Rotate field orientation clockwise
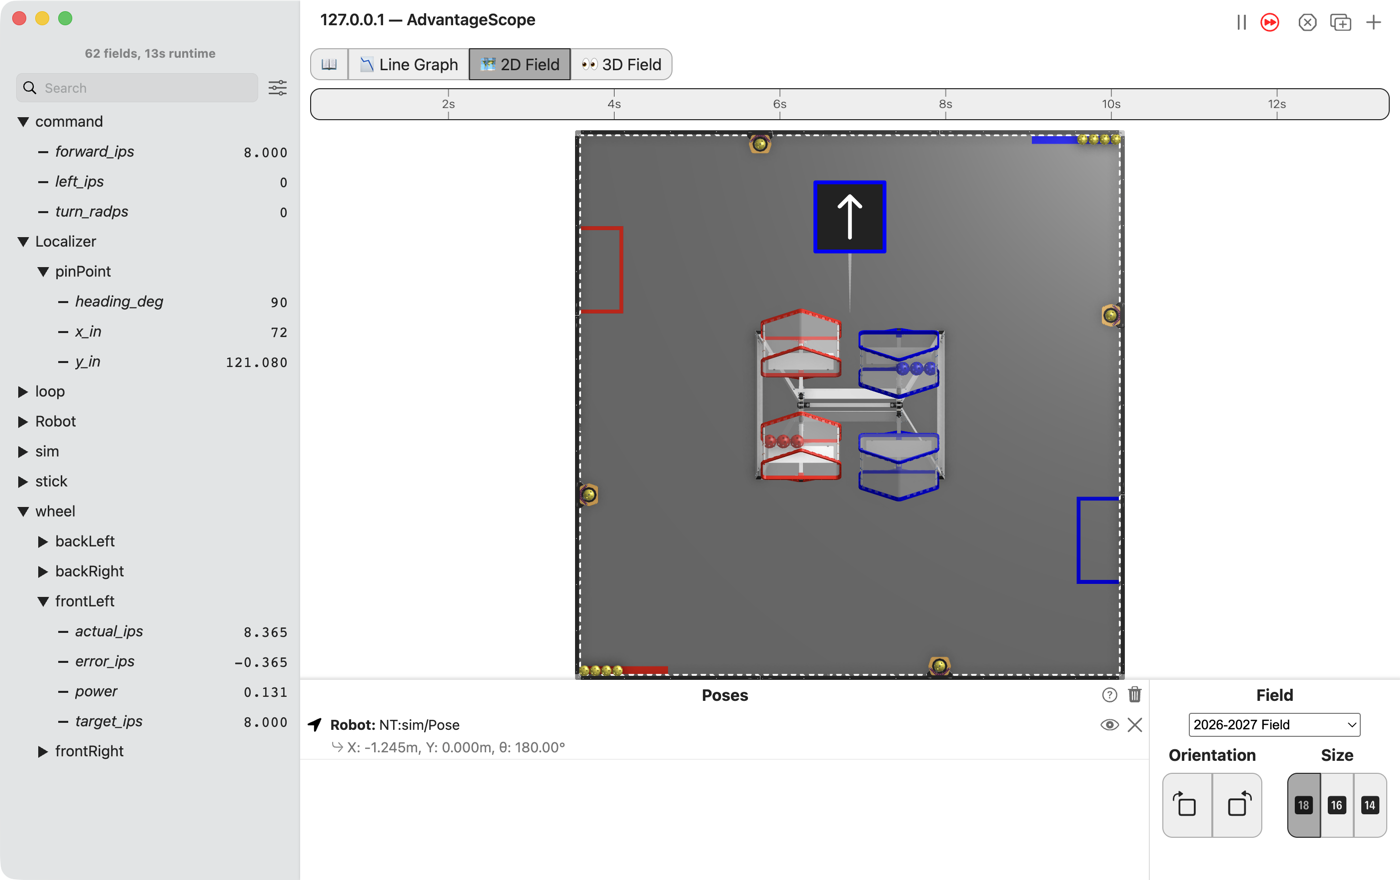Screen dimensions: 1400x880 tap(1237, 805)
